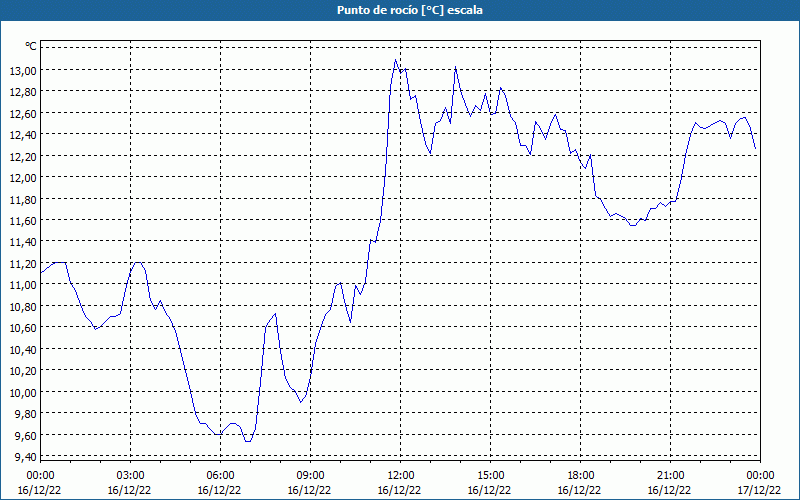
Task: Select the 17/12/22 date label
Action: [x=759, y=490]
